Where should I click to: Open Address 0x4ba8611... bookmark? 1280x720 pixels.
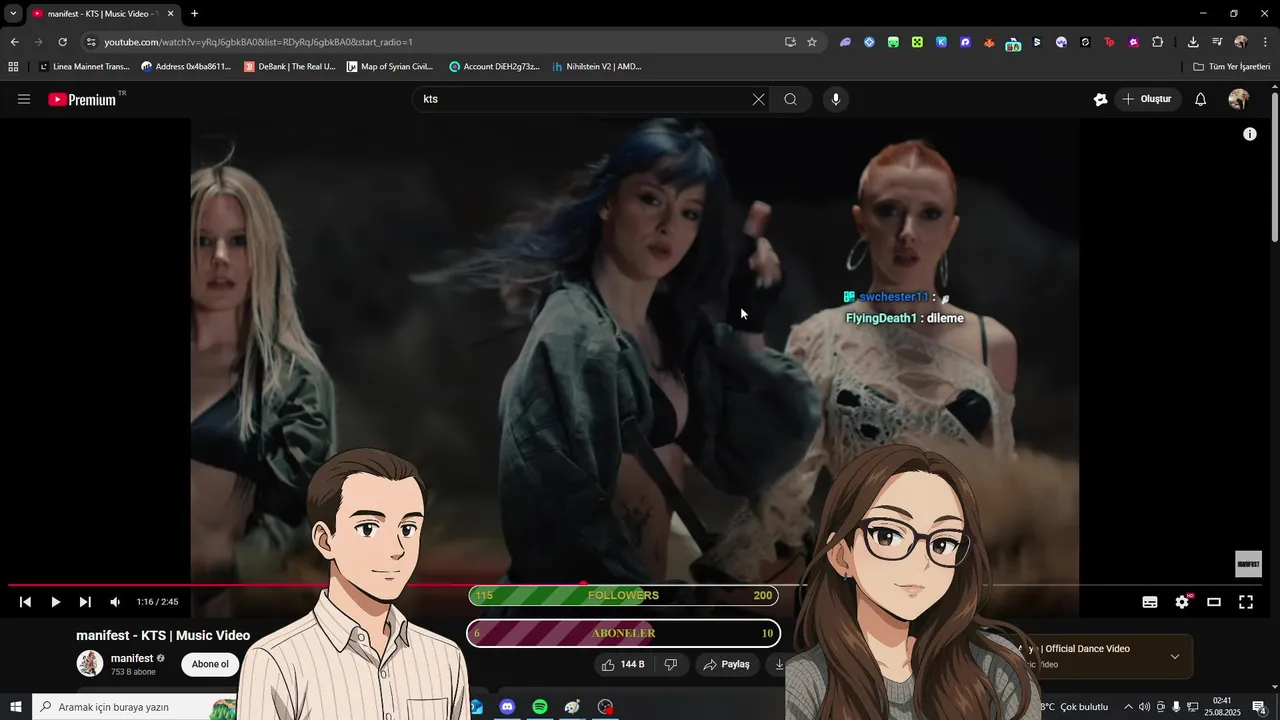click(186, 67)
